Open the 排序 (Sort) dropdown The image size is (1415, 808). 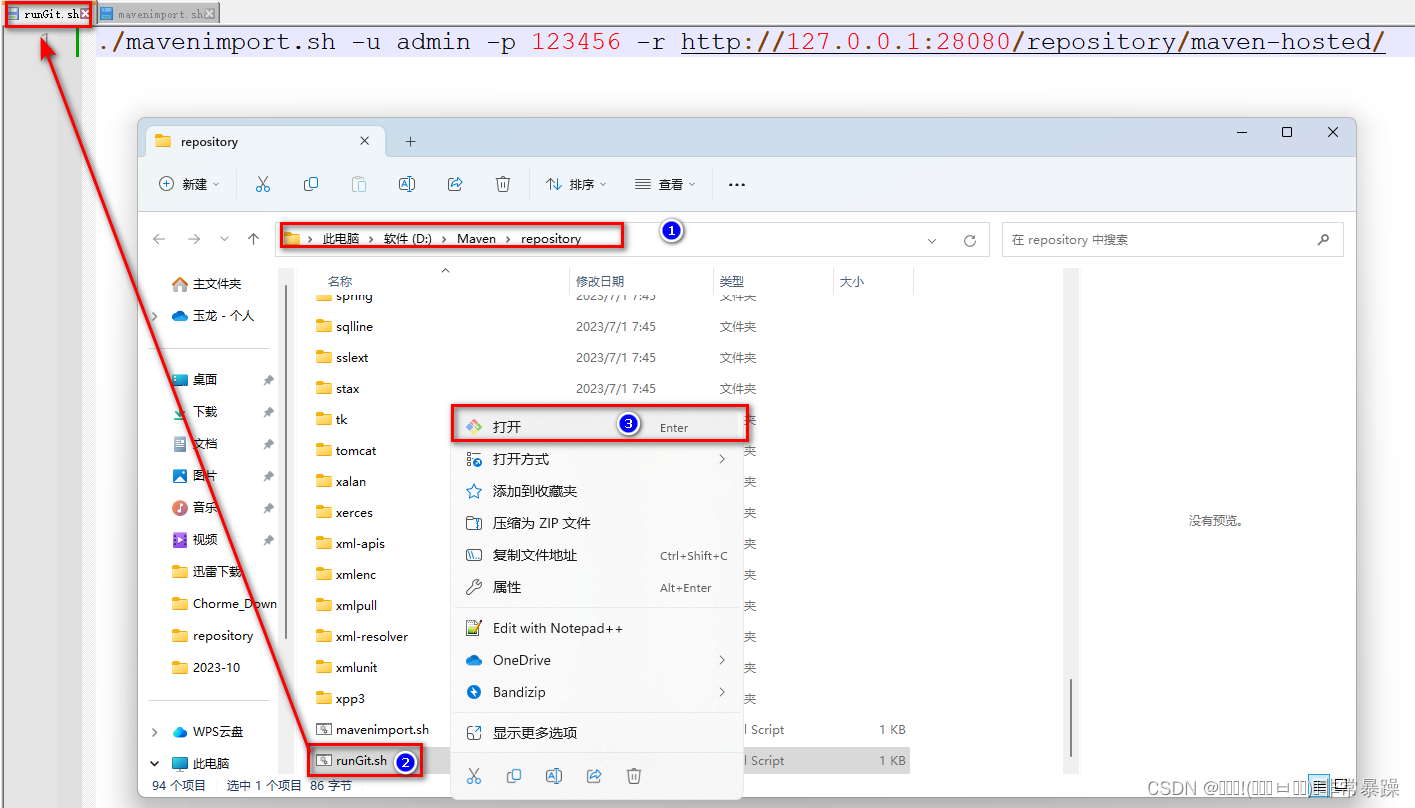point(577,184)
